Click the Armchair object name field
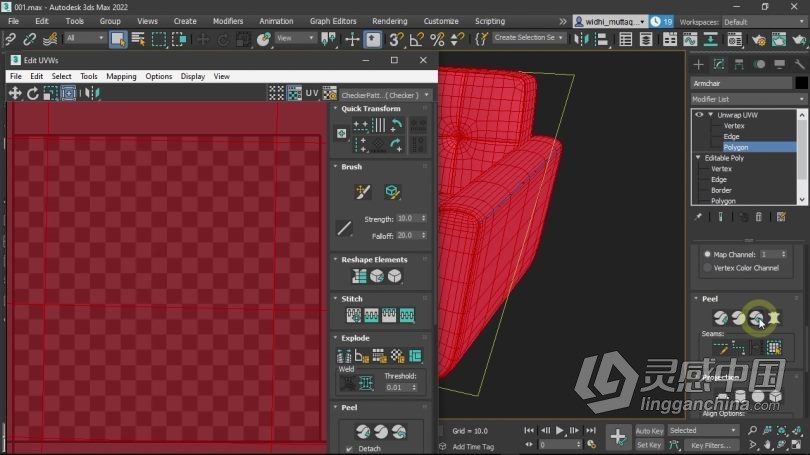The image size is (810, 455). click(741, 83)
